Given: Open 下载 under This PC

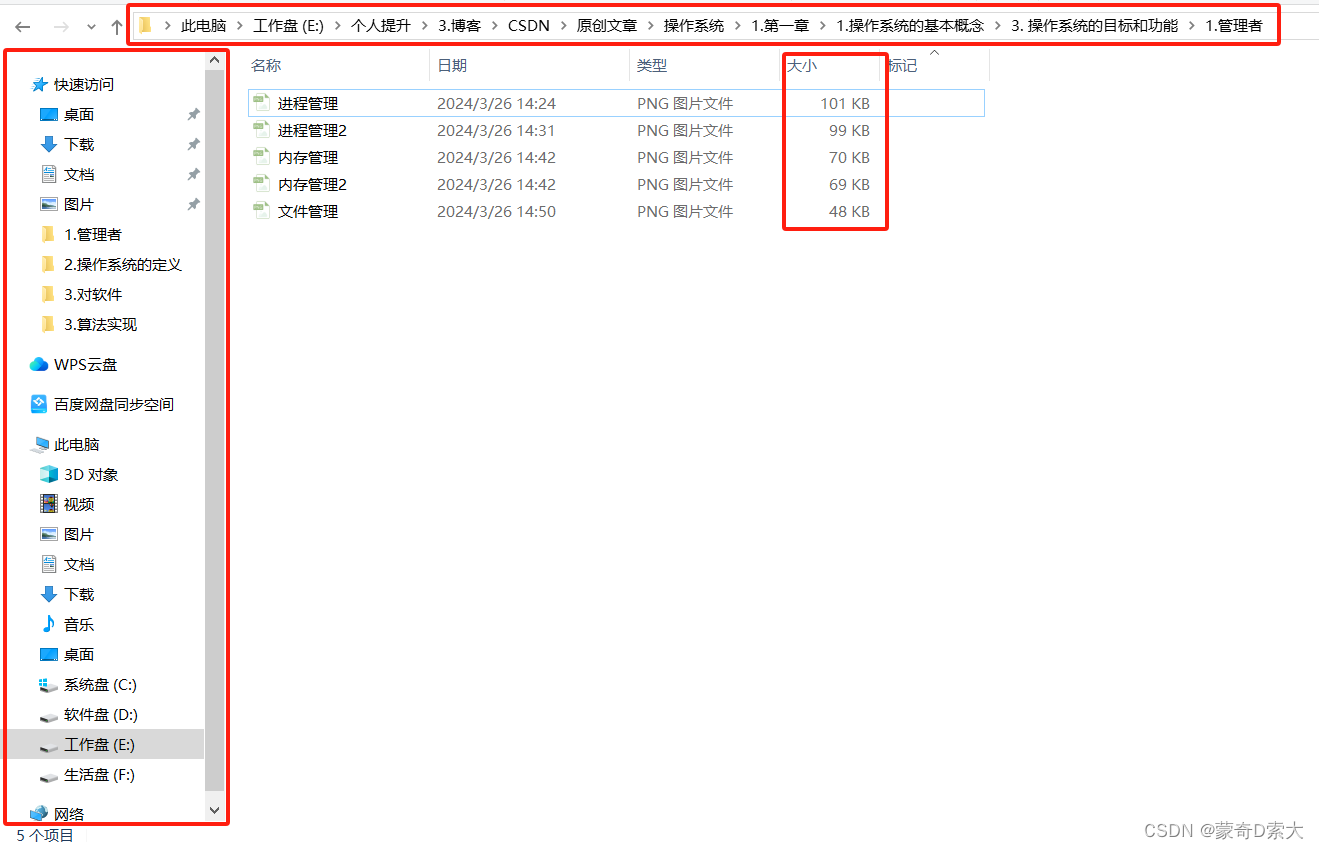Looking at the screenshot, I should [x=79, y=595].
